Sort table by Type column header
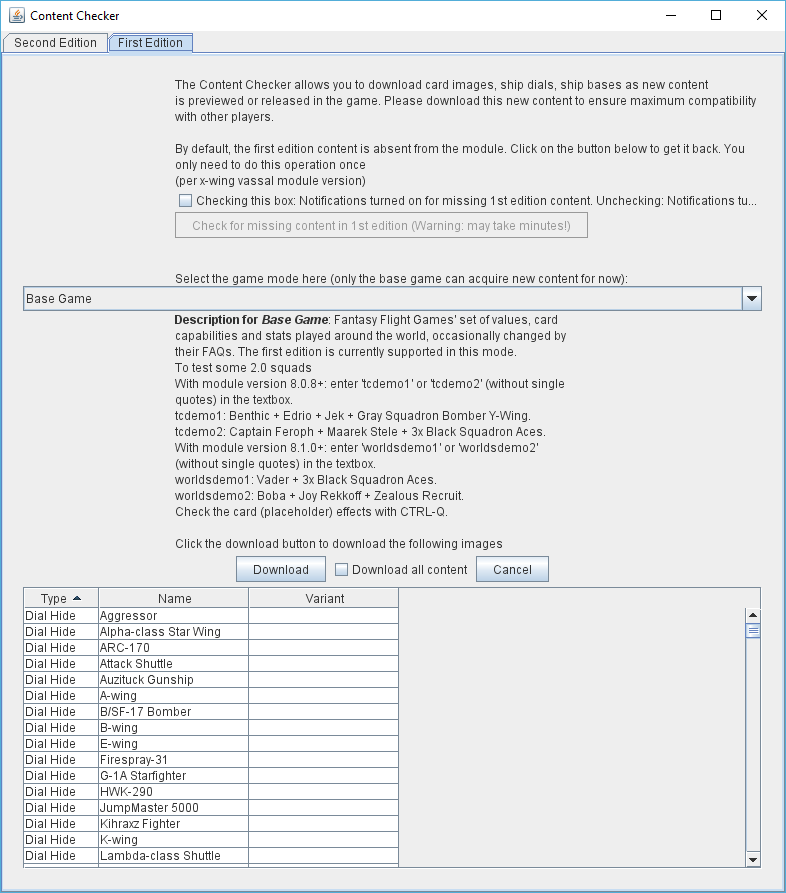786x893 pixels. click(61, 598)
